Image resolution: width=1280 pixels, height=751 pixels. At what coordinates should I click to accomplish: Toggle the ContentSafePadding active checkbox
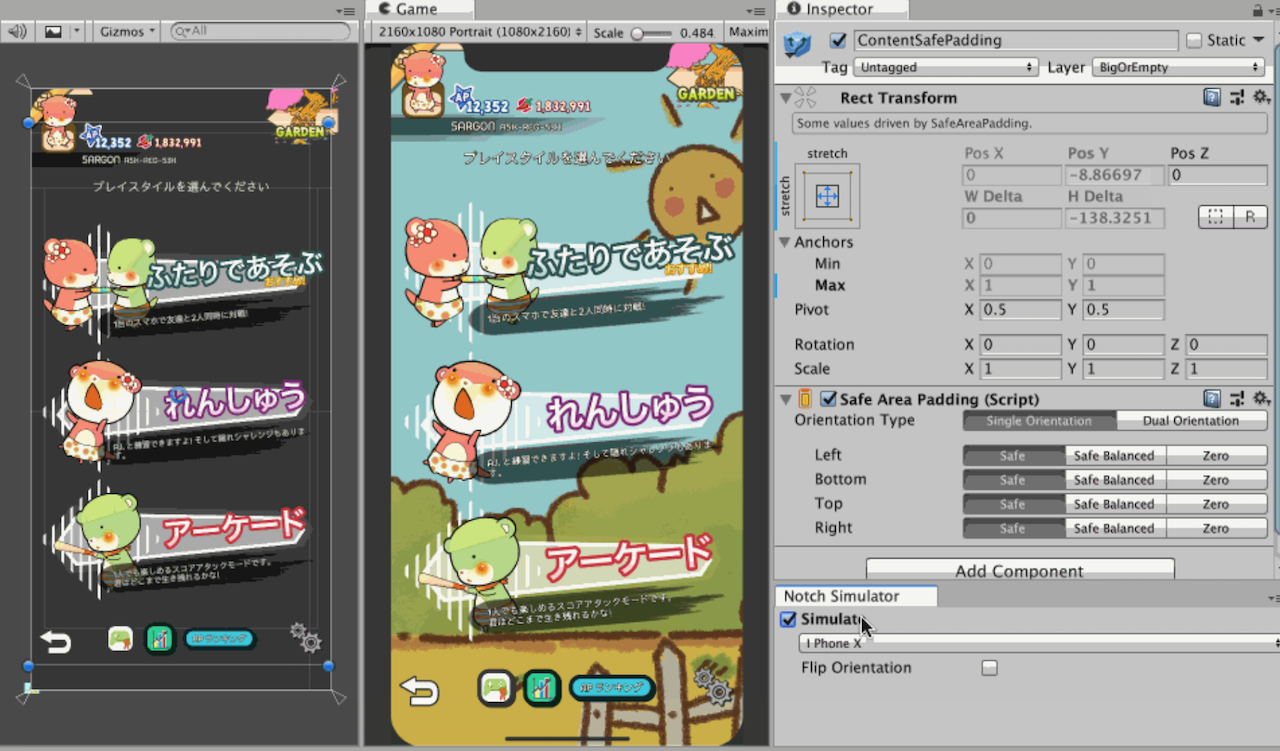click(838, 41)
